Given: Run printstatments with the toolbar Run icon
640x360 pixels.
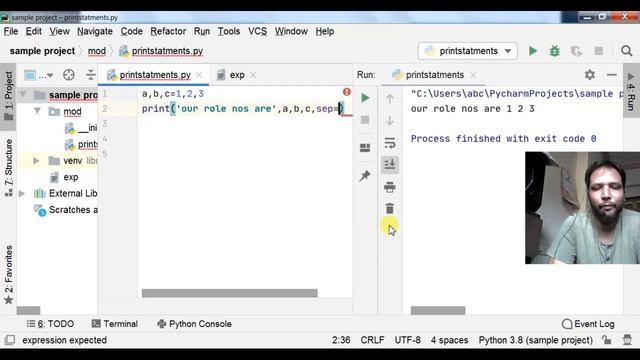Looking at the screenshot, I should coord(533,51).
